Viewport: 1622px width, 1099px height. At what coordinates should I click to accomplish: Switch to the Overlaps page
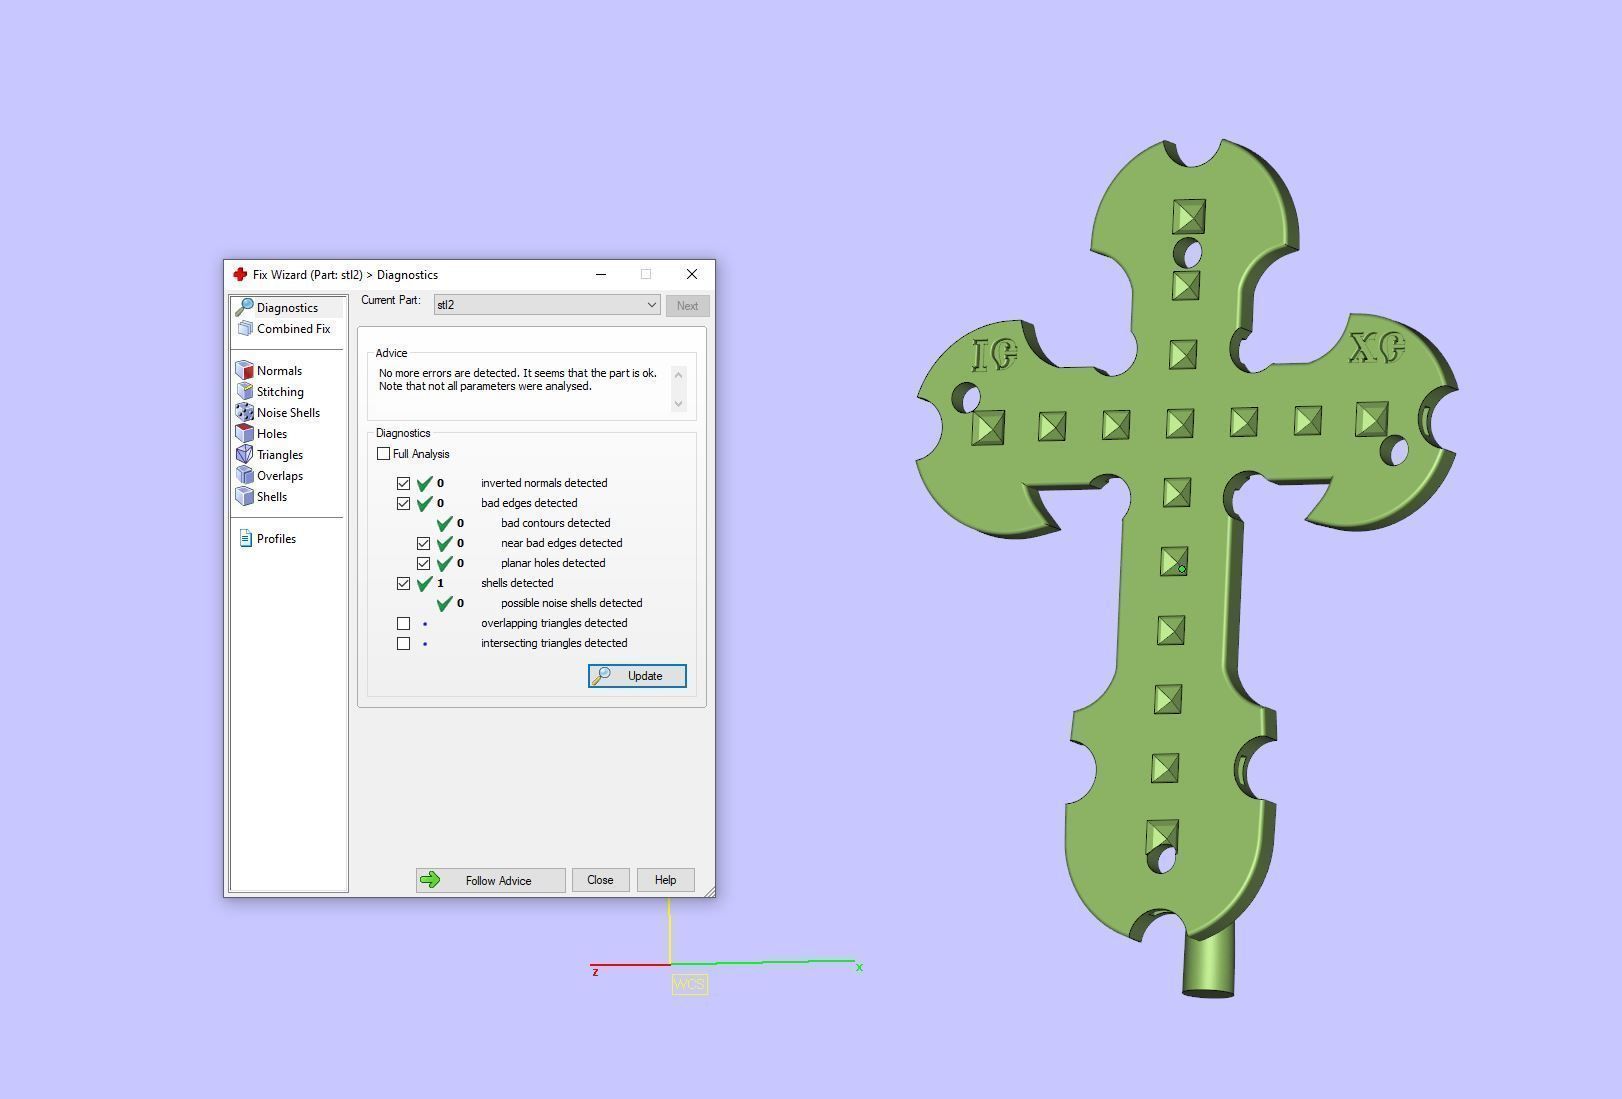tap(280, 475)
